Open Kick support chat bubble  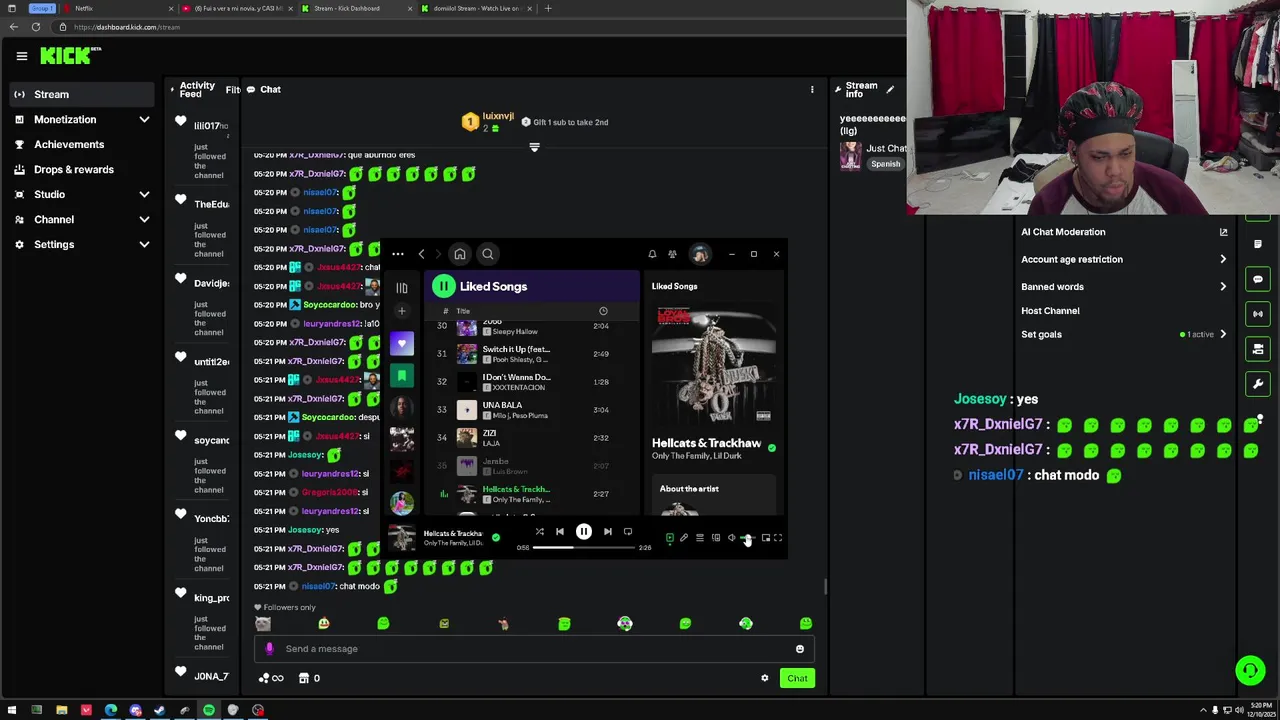(1250, 670)
